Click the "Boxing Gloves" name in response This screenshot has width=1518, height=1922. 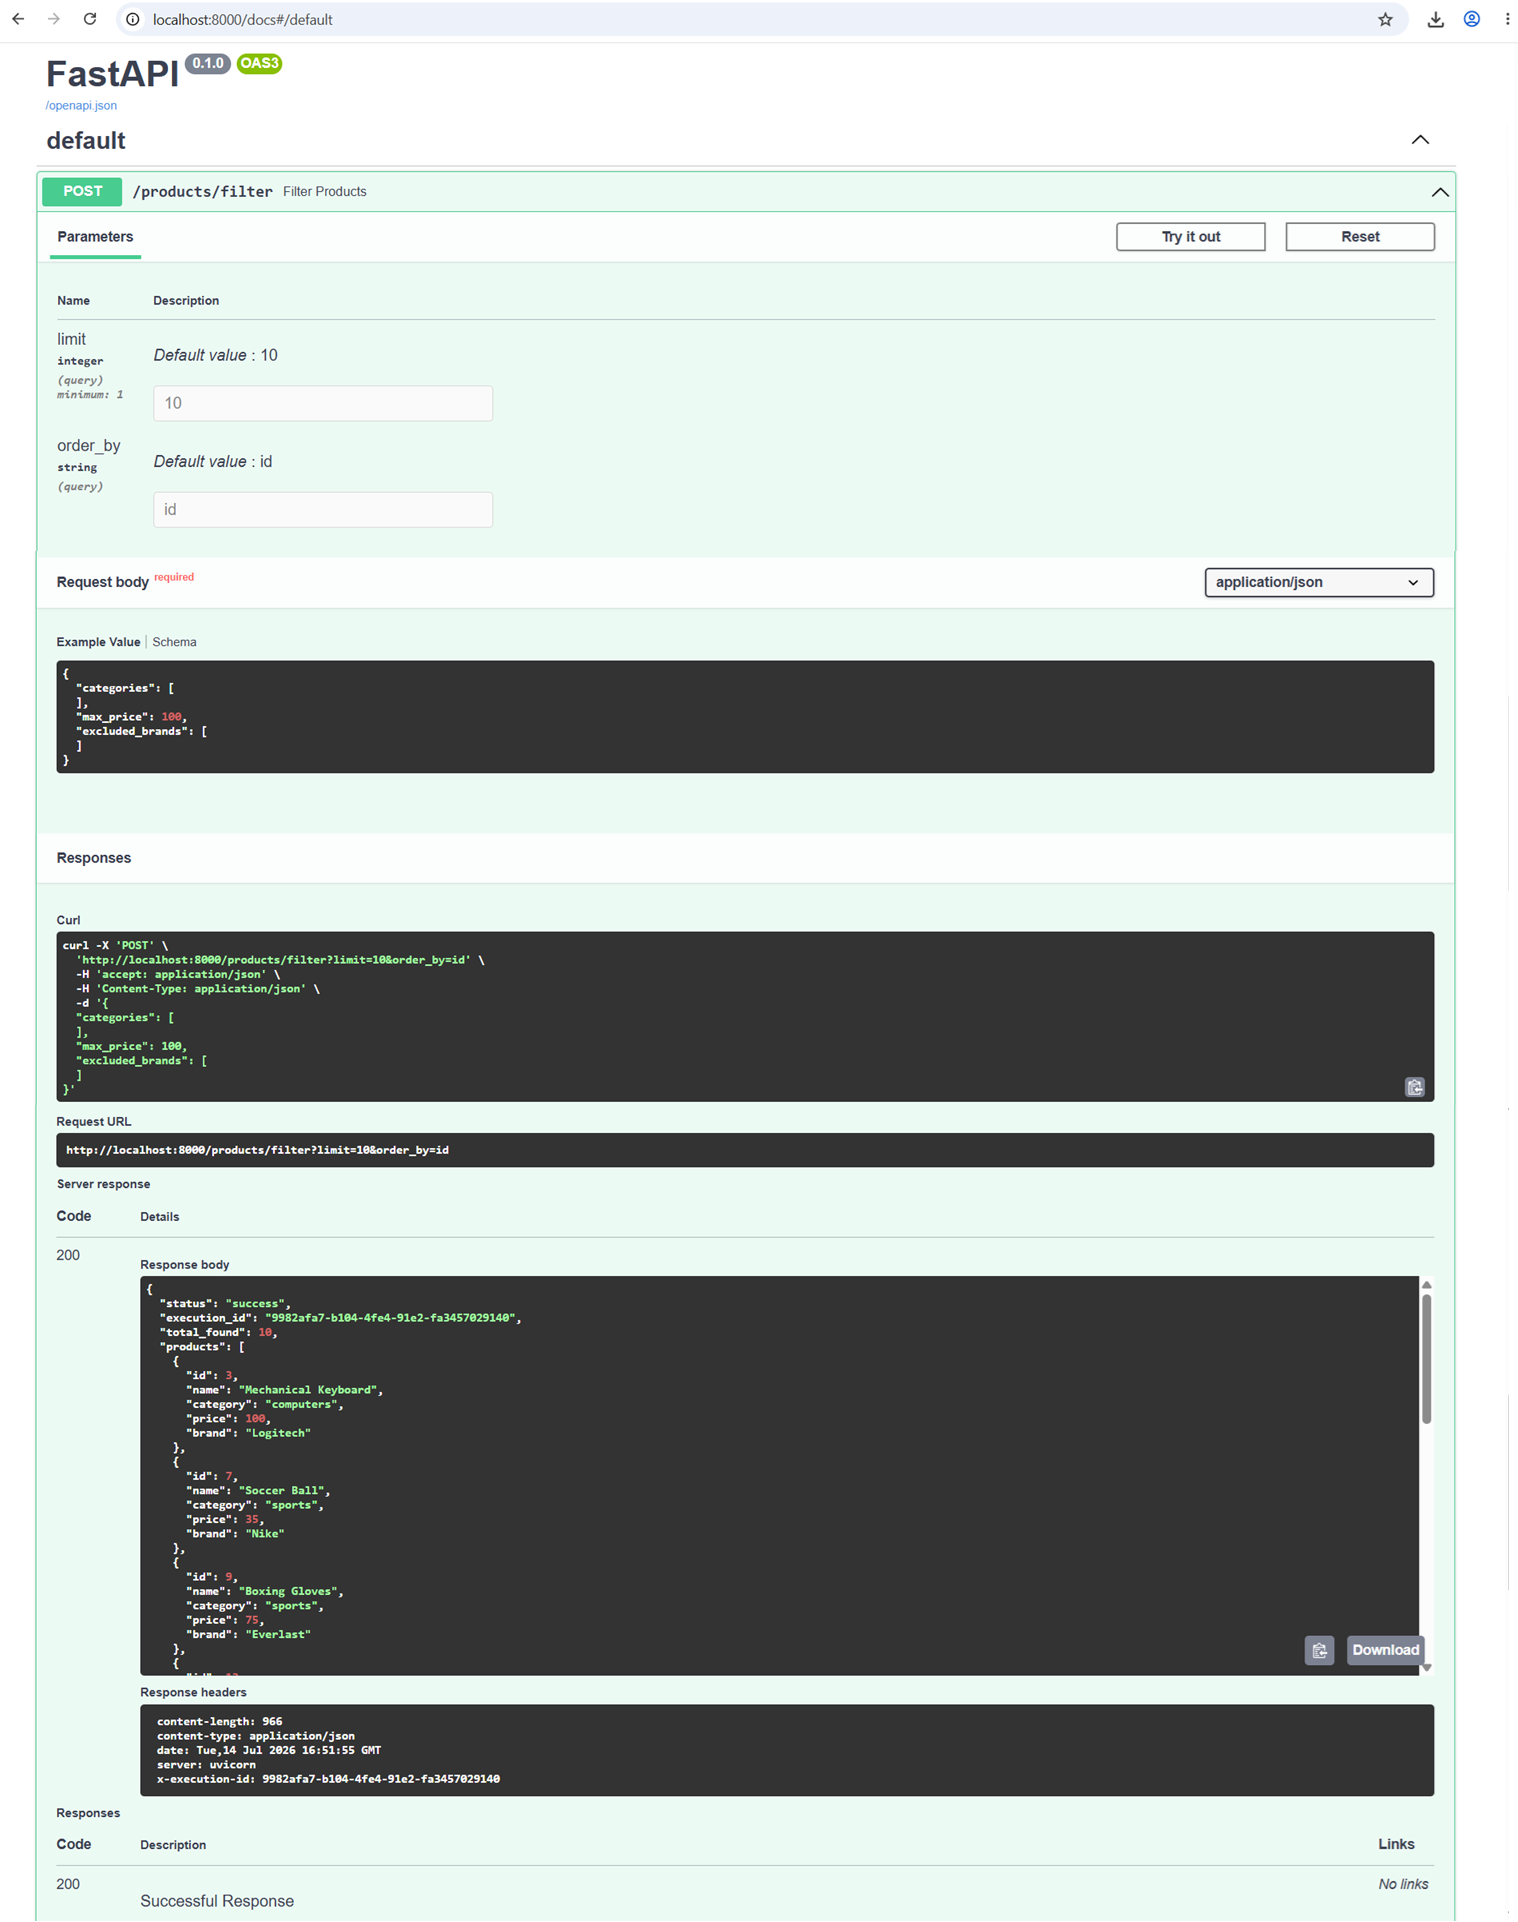pos(288,1592)
